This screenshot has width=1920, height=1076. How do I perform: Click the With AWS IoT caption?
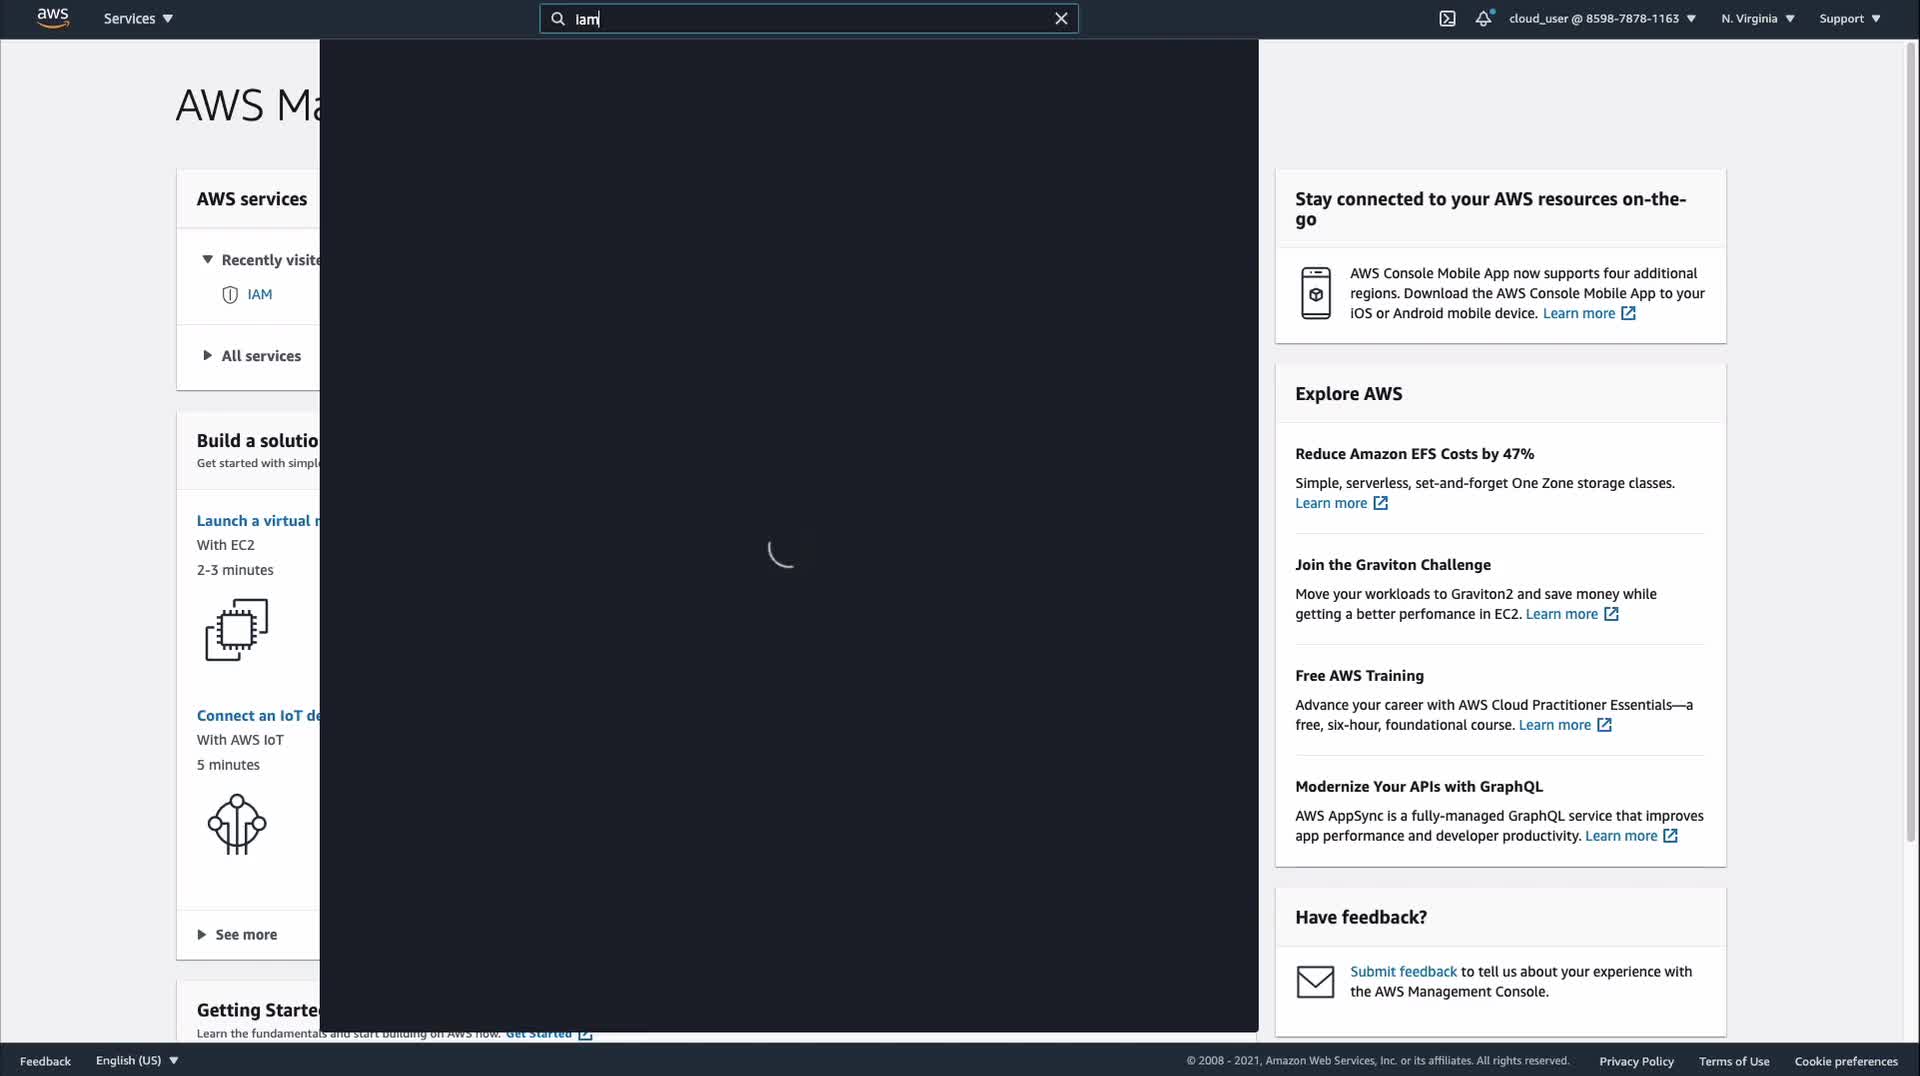tap(240, 739)
